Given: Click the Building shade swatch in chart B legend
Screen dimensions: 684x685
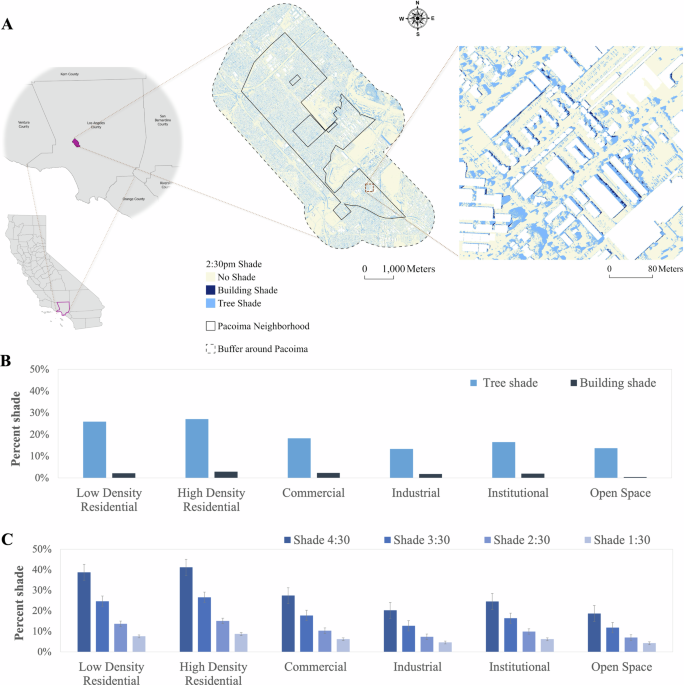Looking at the screenshot, I should coord(574,383).
